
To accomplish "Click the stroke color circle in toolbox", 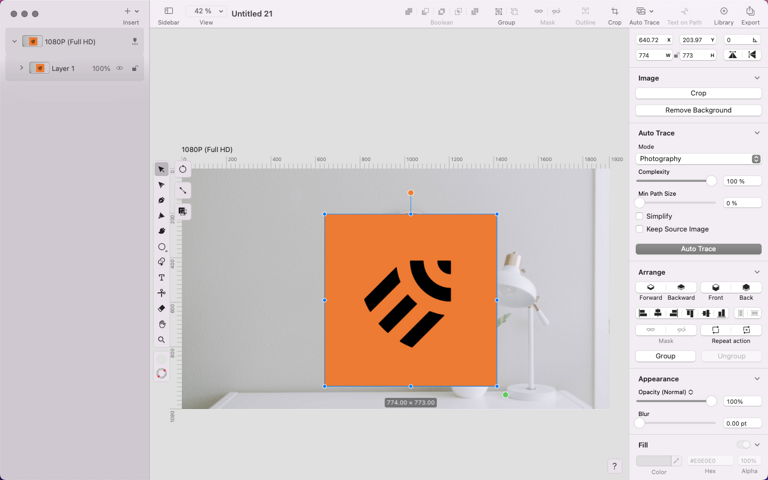I will [161, 374].
